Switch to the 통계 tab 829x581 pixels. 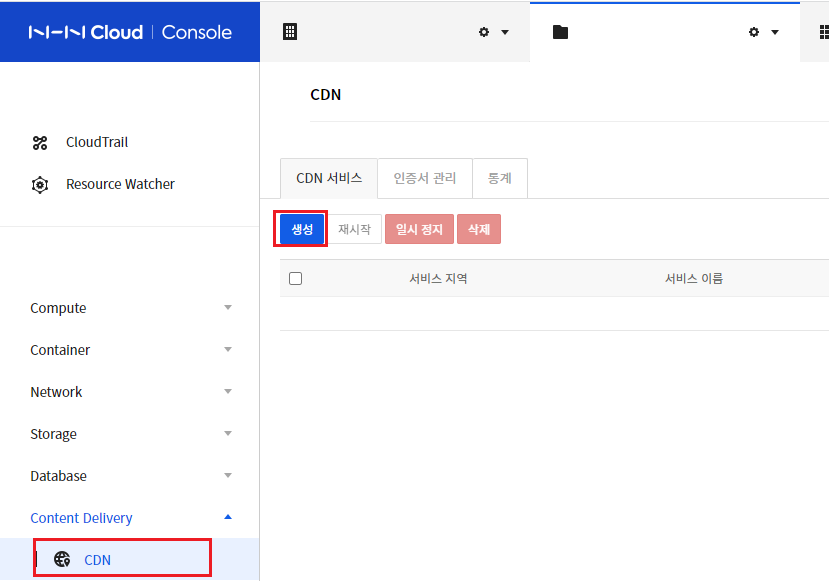coord(500,178)
